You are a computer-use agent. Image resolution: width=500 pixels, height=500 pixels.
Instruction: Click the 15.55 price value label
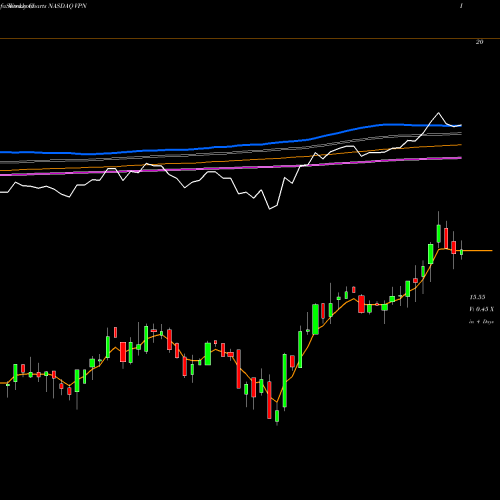(x=477, y=297)
